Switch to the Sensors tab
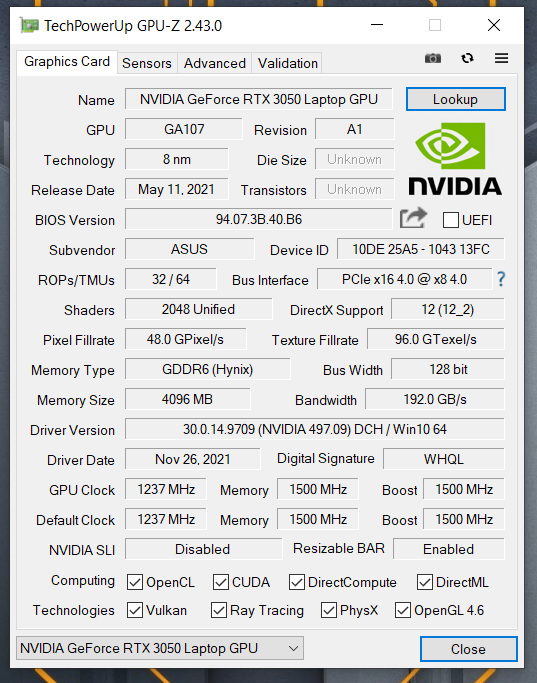Viewport: 537px width, 683px height. pos(147,64)
